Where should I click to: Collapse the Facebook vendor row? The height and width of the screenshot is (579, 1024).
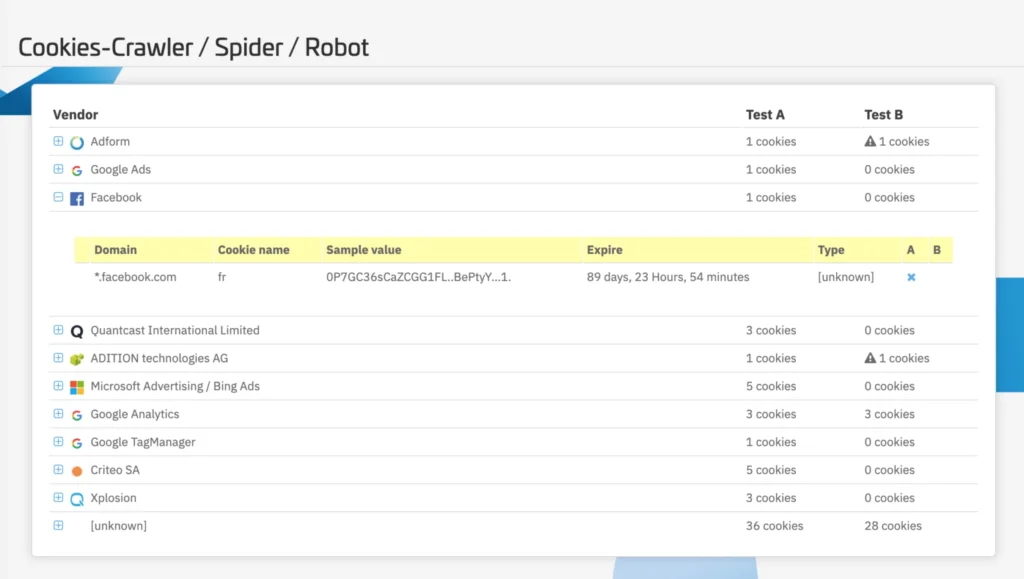point(58,197)
